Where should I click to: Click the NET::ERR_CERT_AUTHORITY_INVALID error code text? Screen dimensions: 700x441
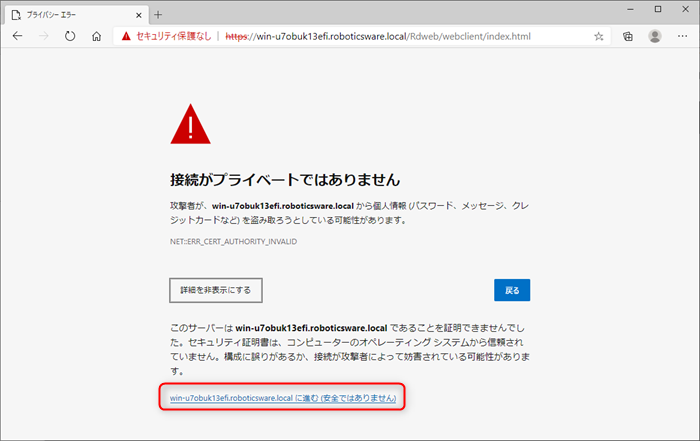click(233, 241)
